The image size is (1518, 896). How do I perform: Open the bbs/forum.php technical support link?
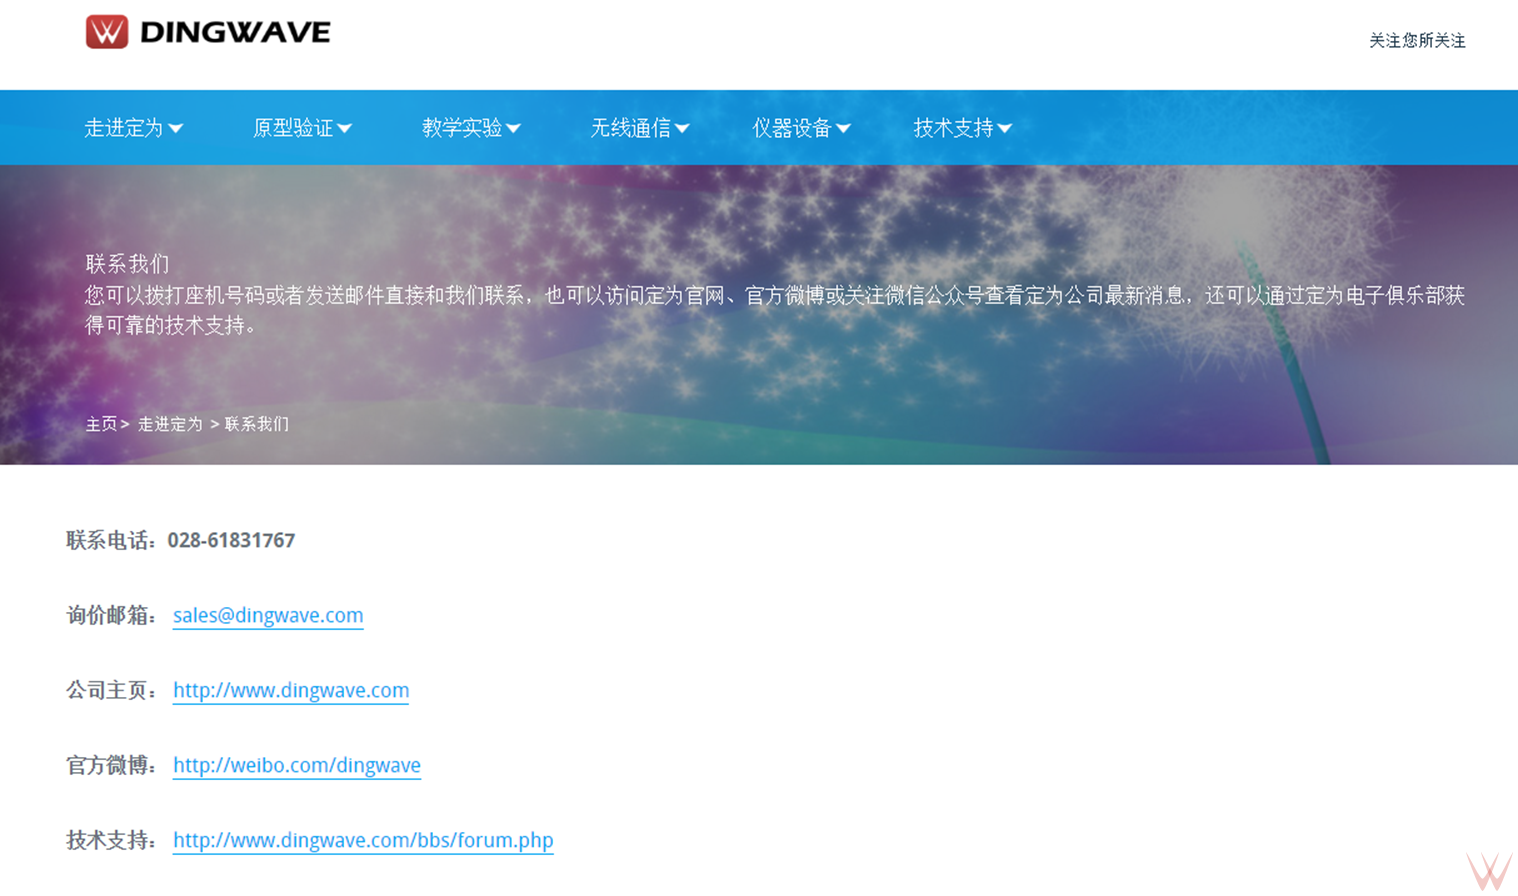coord(363,840)
